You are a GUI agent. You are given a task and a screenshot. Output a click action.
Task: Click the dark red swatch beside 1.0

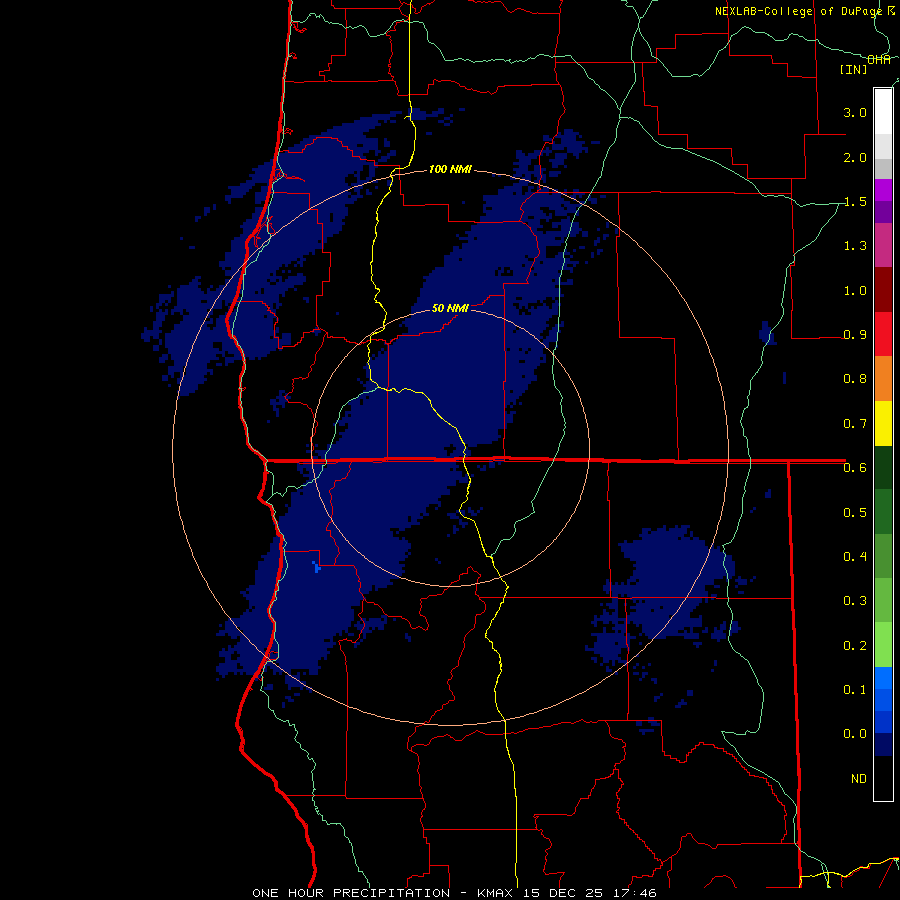click(883, 290)
